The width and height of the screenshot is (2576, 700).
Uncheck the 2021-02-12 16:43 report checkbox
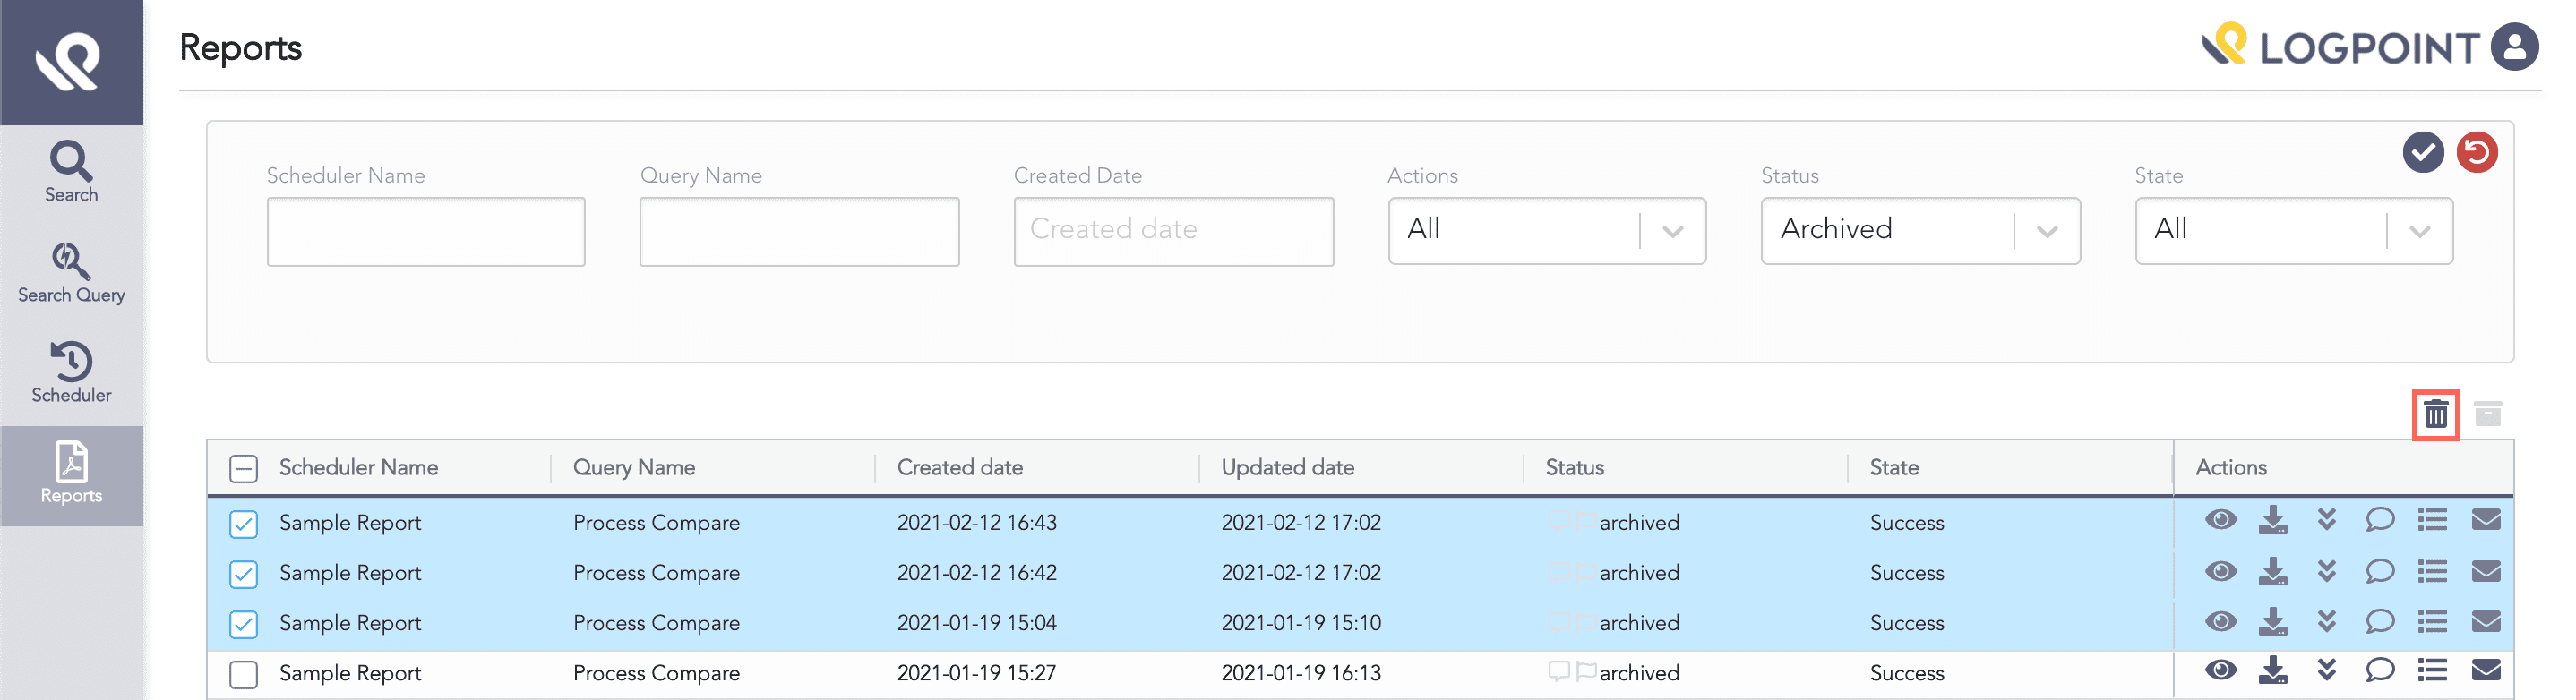click(243, 524)
